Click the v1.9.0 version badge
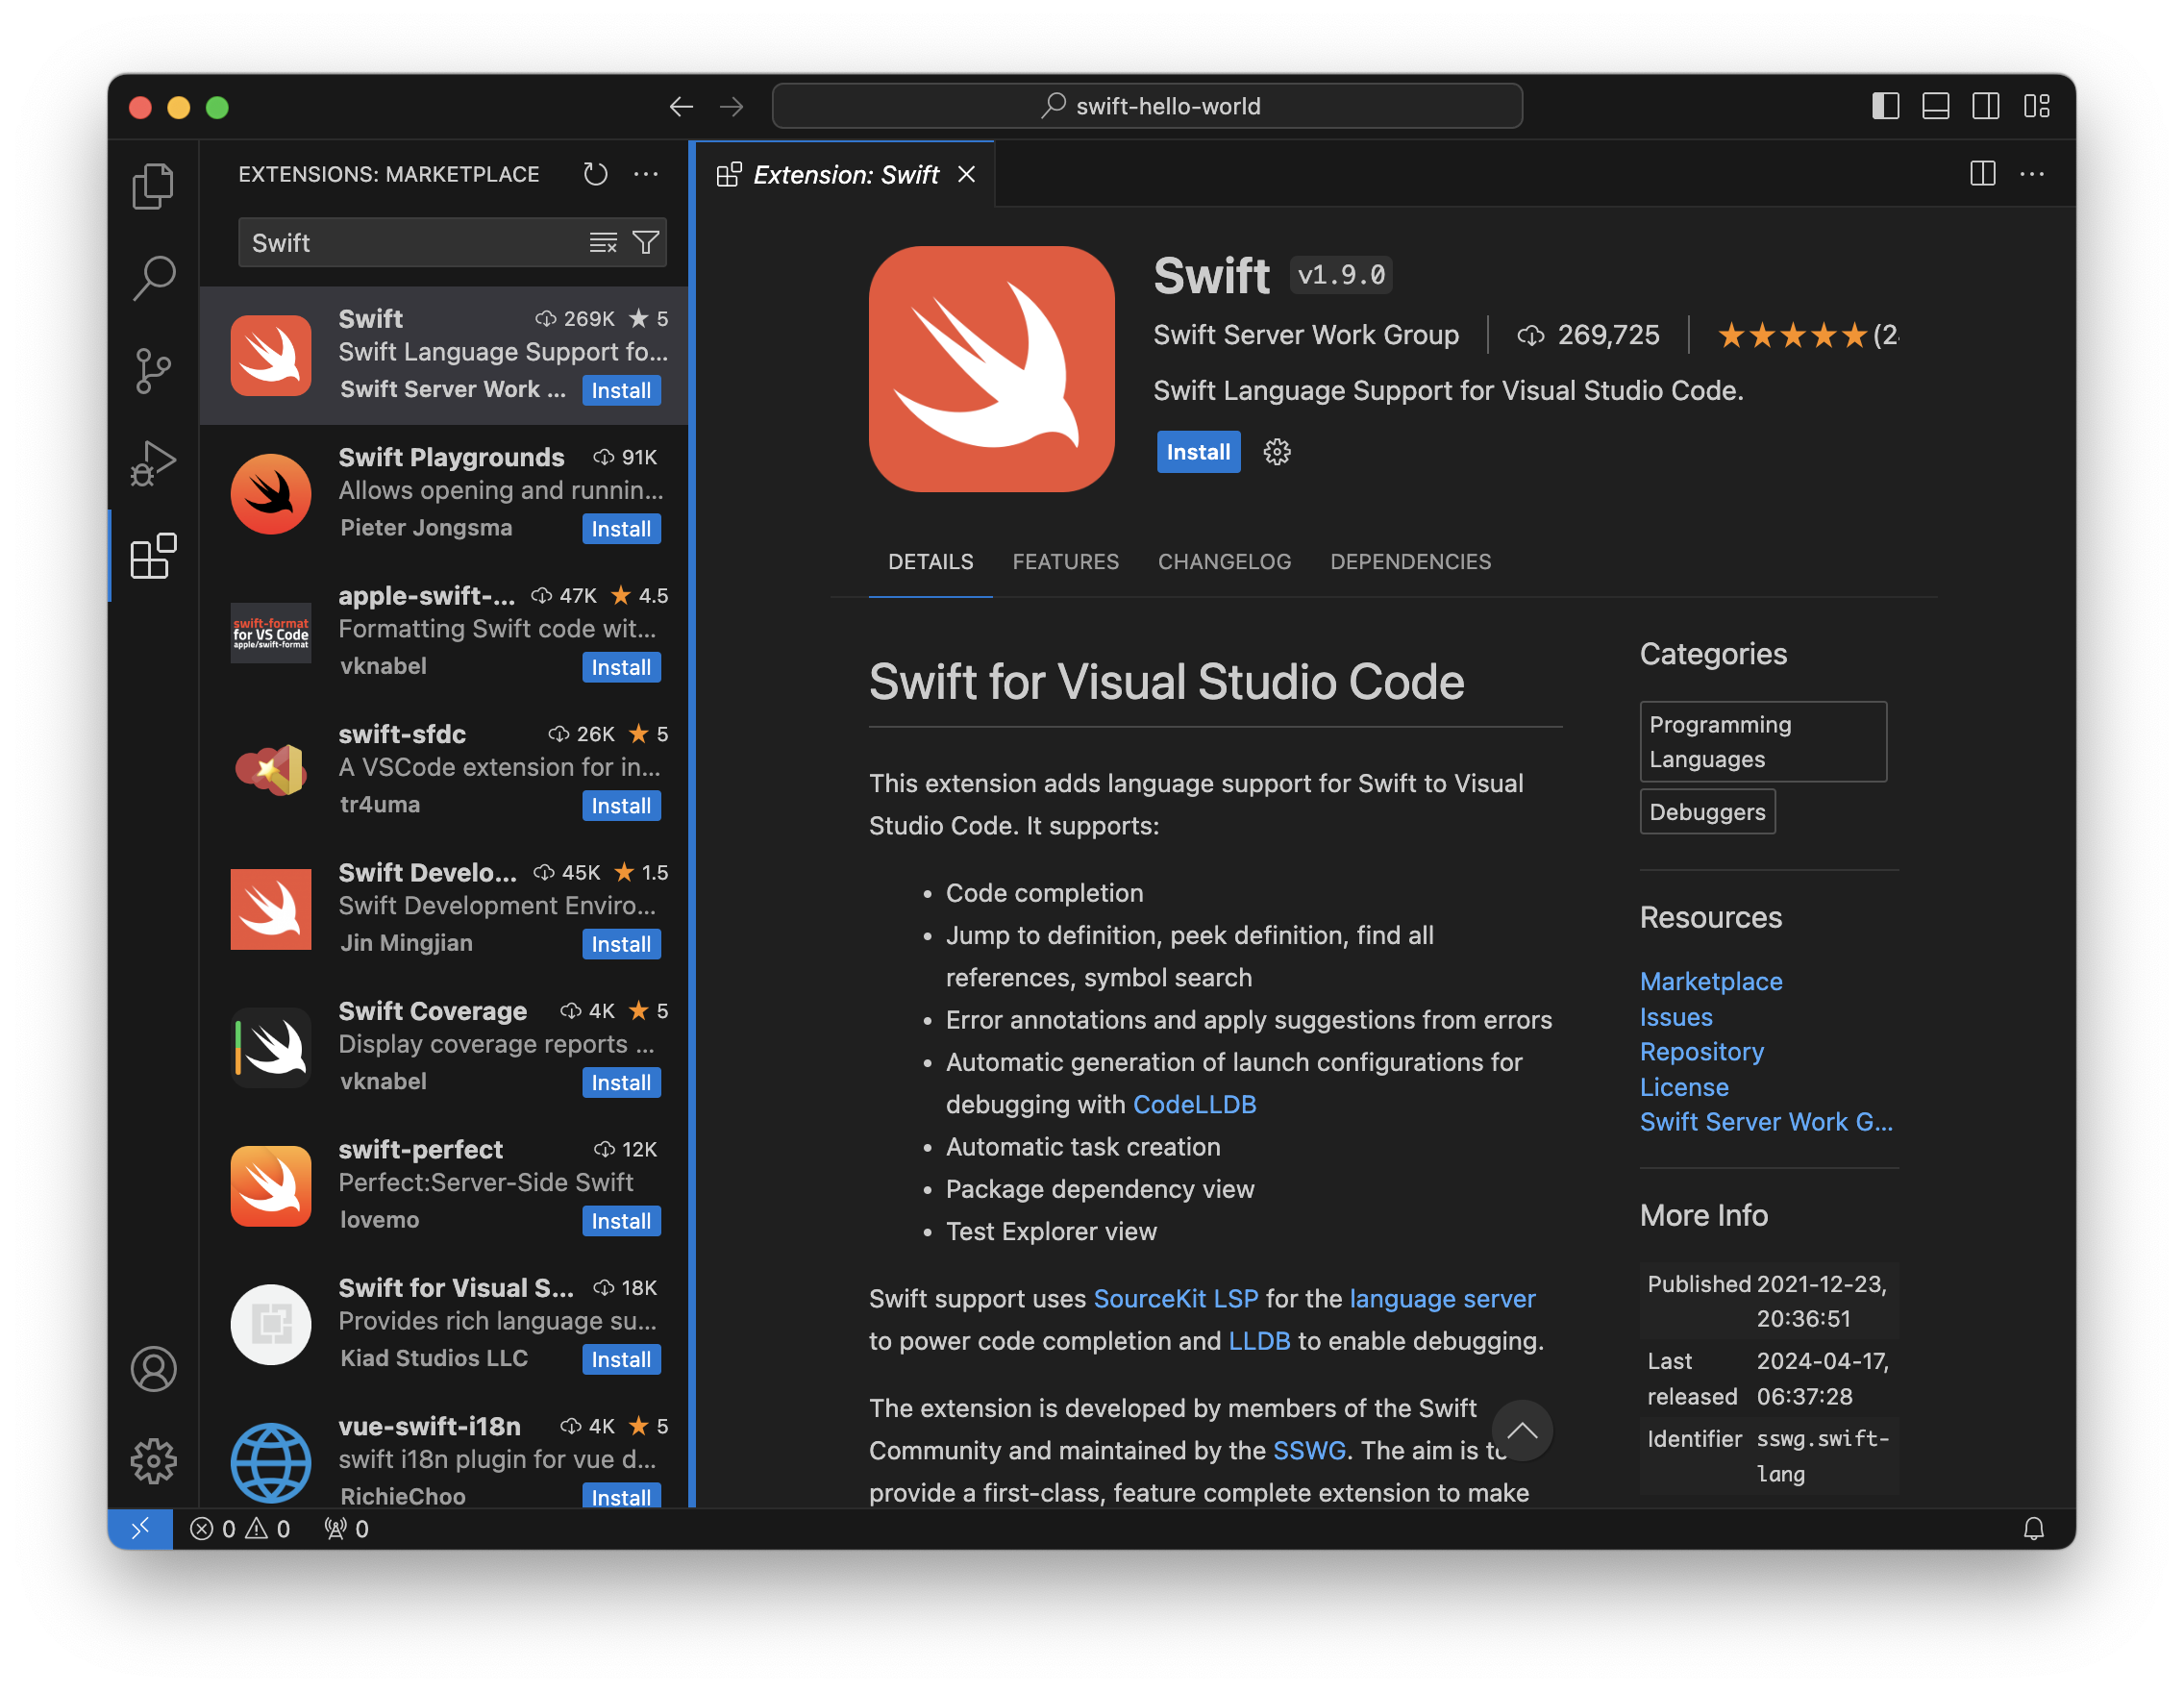Viewport: 2184px width, 1692px height. [x=1340, y=275]
